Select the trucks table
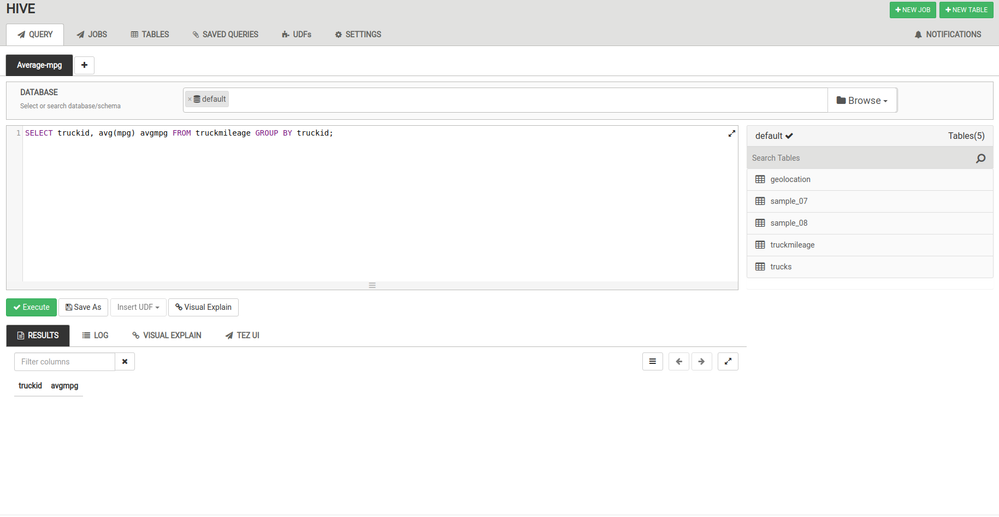Screen dimensions: 999x517 coord(870,266)
